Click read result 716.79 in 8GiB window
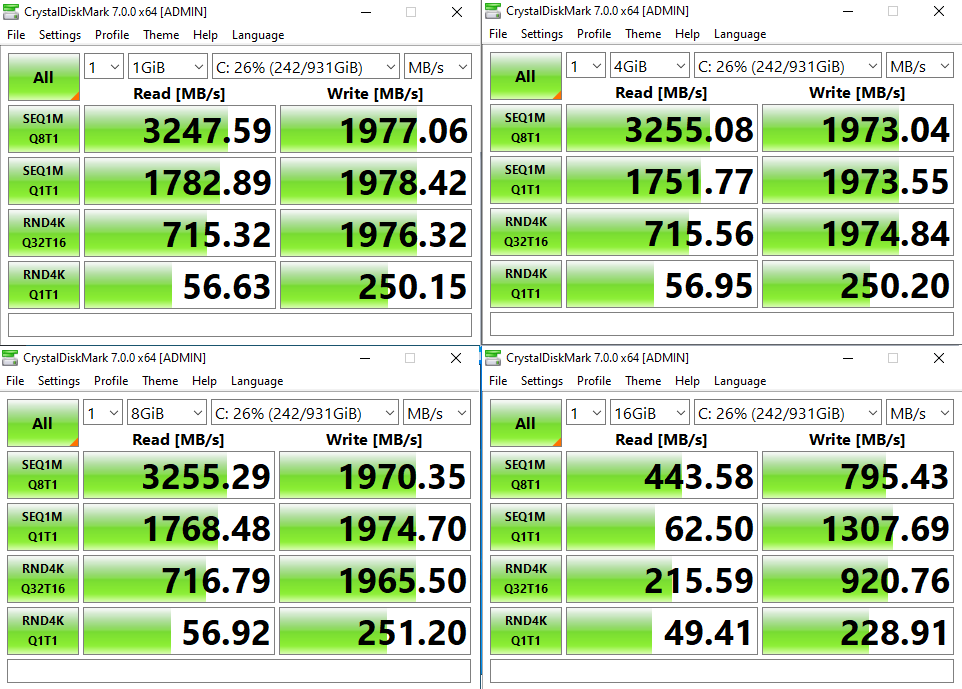The image size is (962, 689). coord(179,579)
